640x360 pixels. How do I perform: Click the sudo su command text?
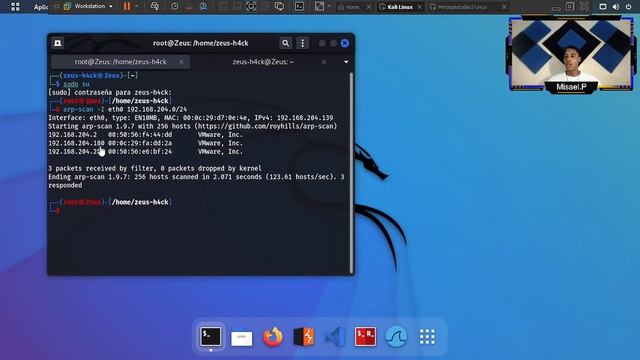point(76,84)
